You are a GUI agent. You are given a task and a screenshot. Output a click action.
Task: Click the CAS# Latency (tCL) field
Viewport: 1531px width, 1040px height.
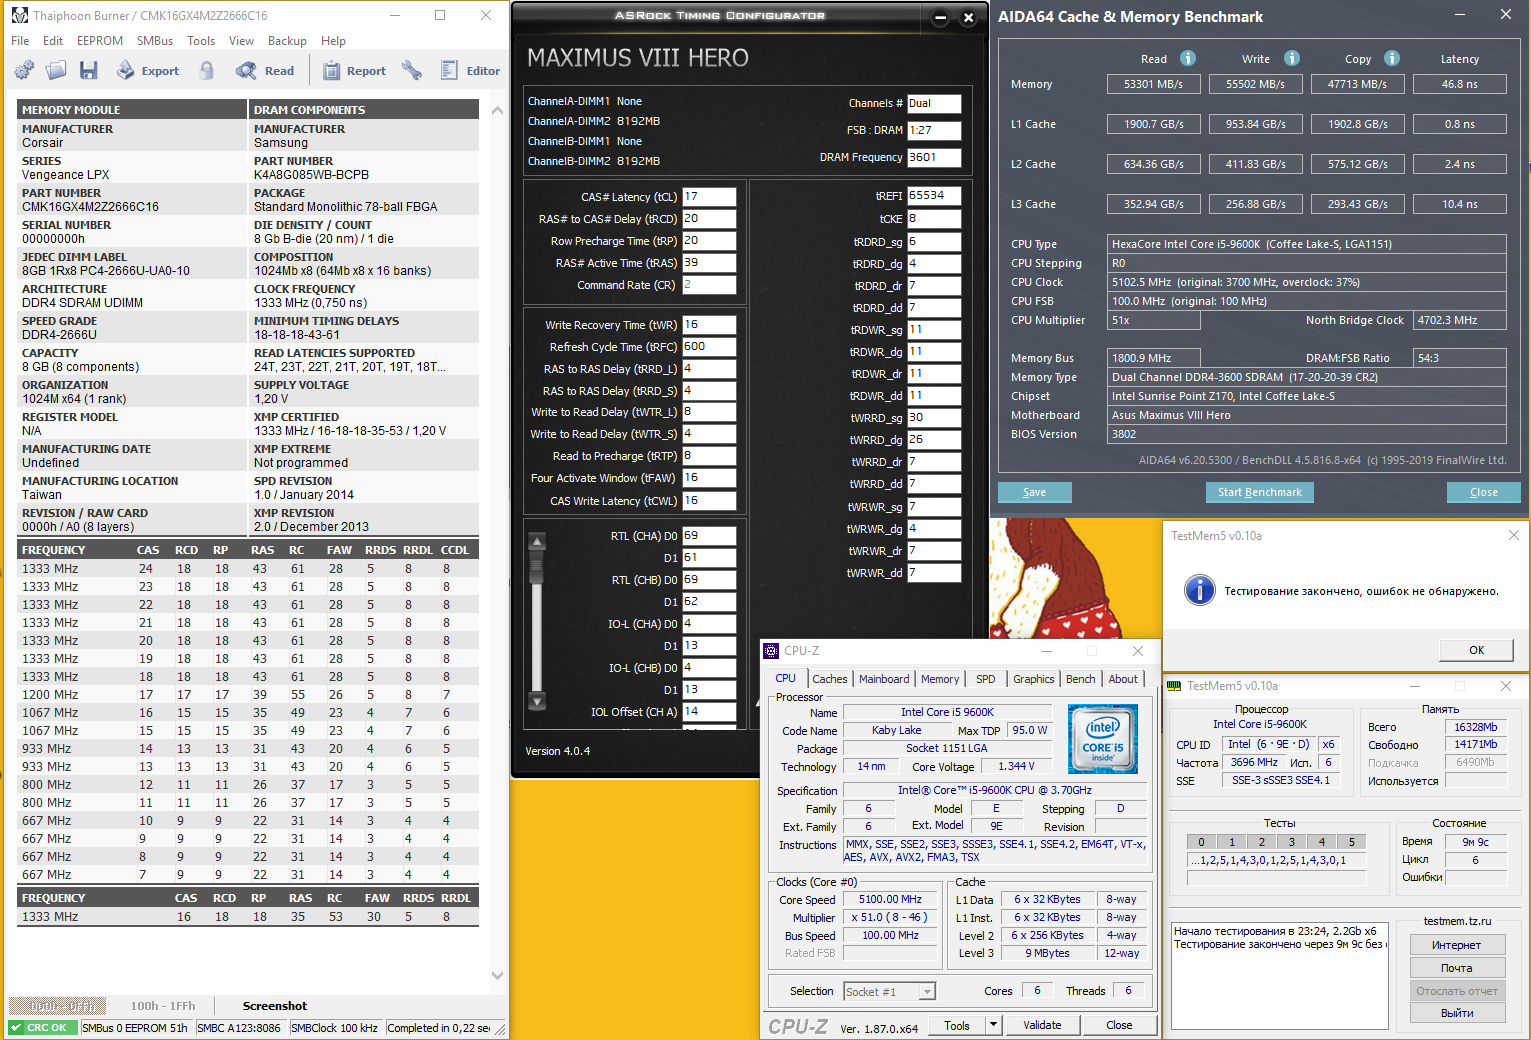(x=709, y=197)
